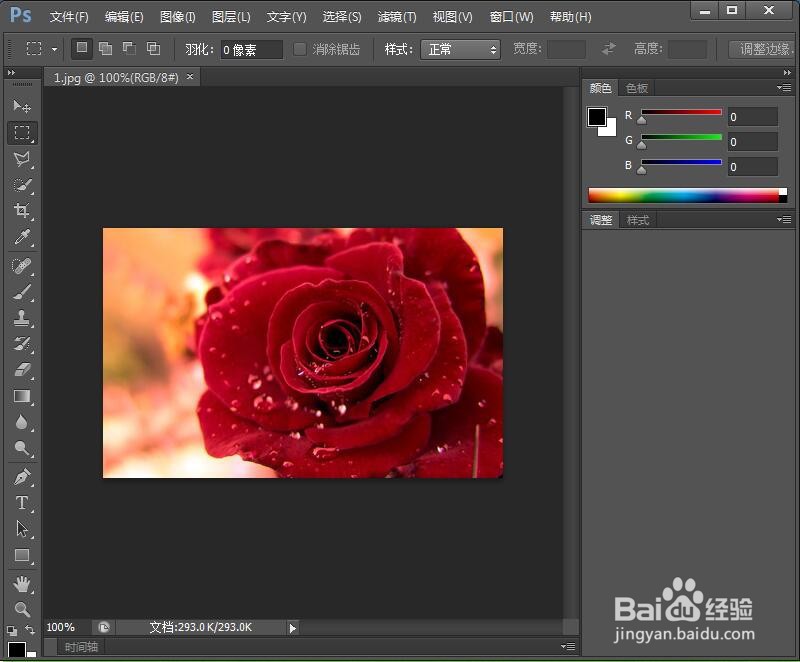Select the Eyedropper tool
Screen dimensions: 800x662
click(21, 237)
